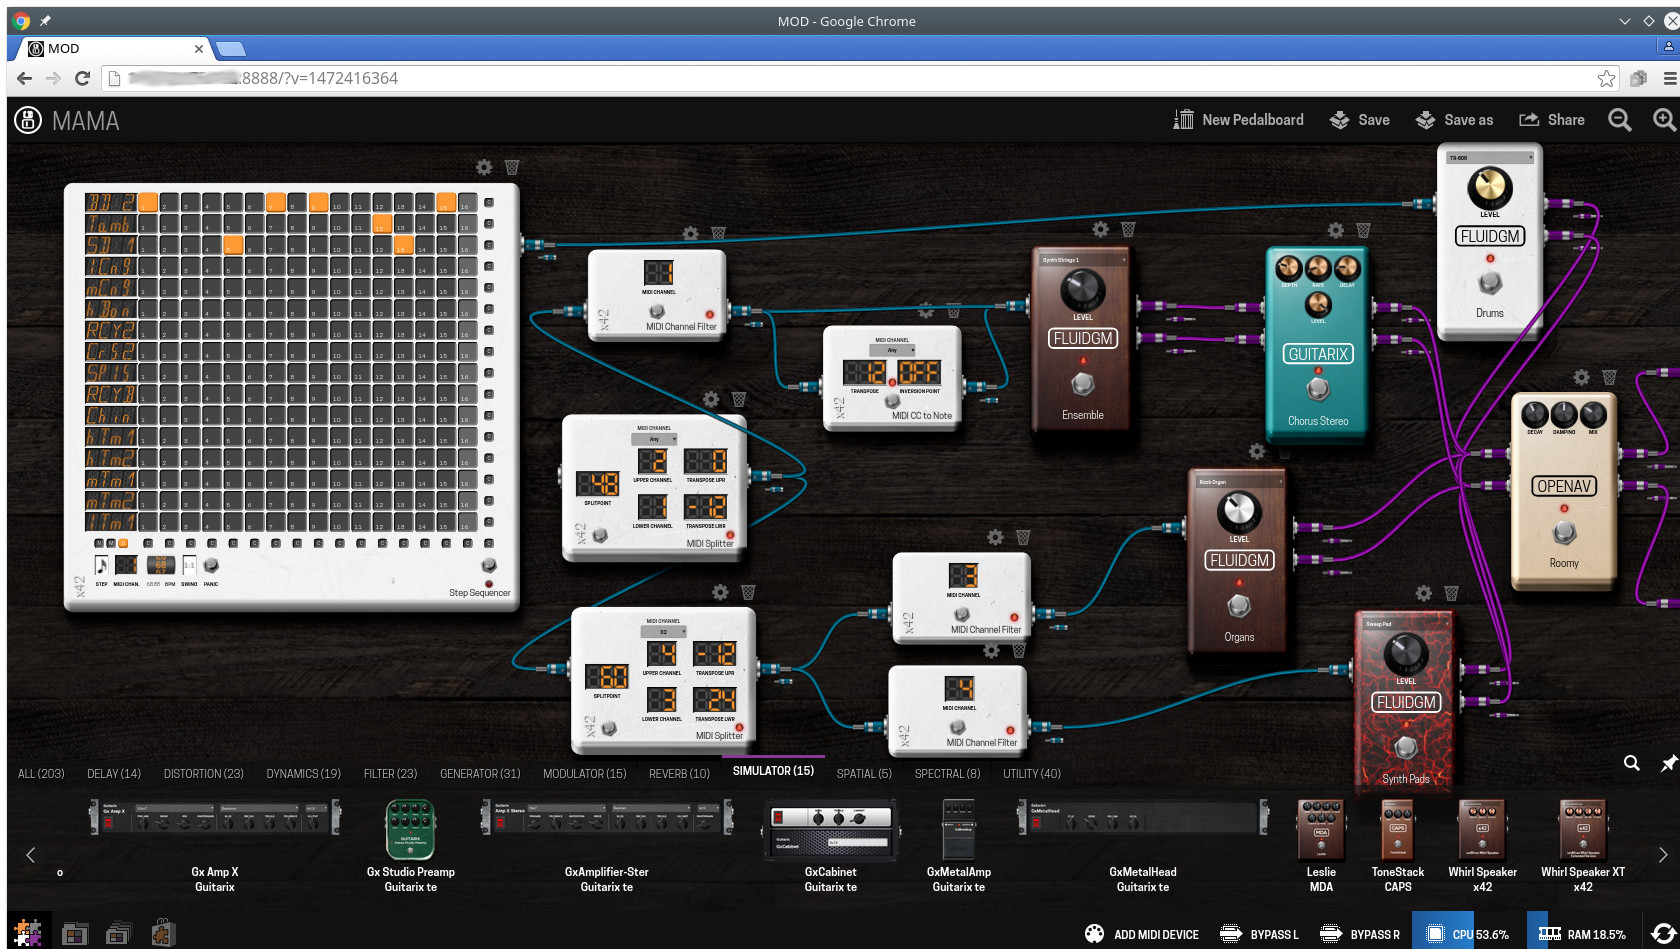Toggle Chorus Stereo pedal footswitch
This screenshot has height=949, width=1680.
[1318, 388]
